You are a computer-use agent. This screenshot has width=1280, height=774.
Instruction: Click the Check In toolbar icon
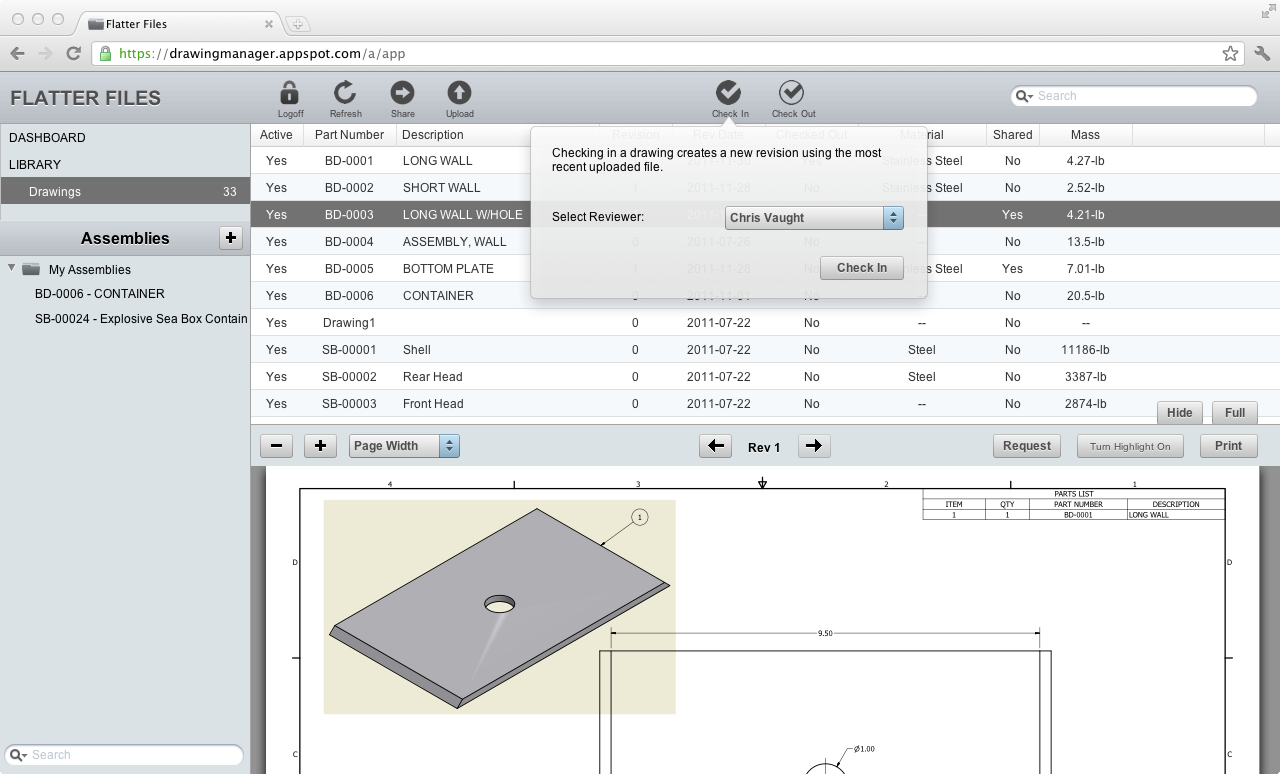pos(729,92)
